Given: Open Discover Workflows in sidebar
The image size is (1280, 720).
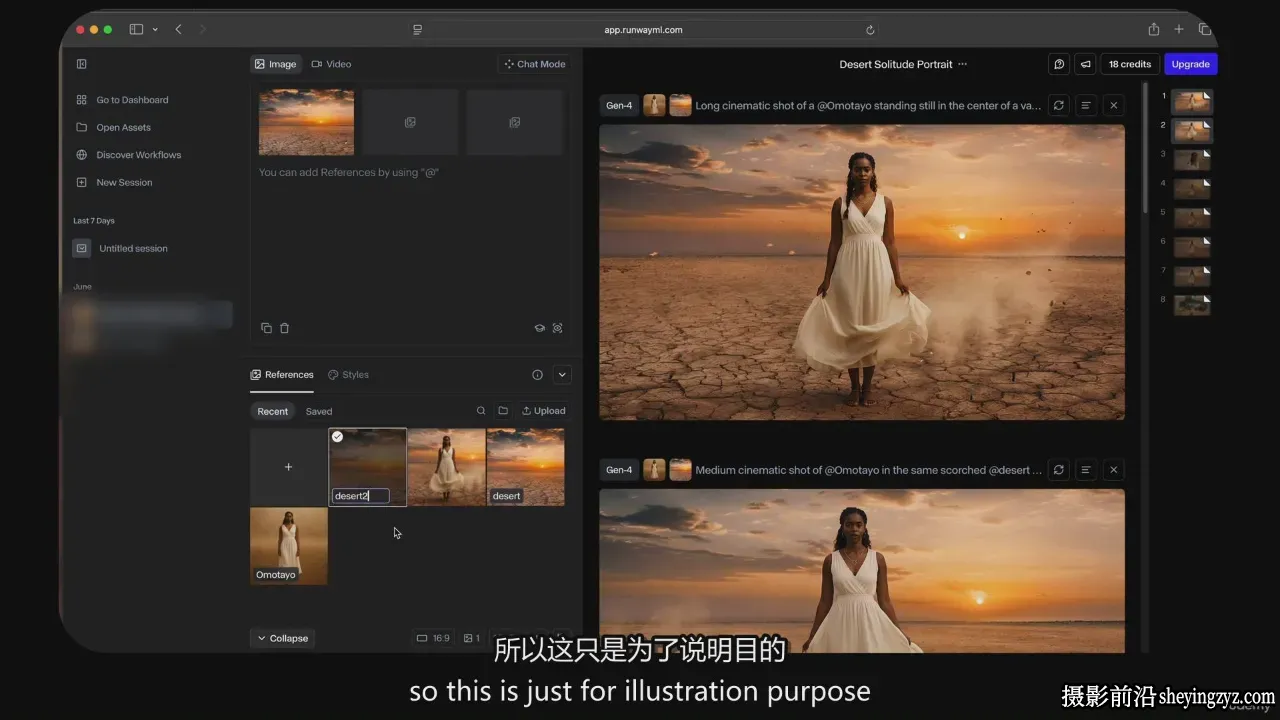Looking at the screenshot, I should [128, 155].
